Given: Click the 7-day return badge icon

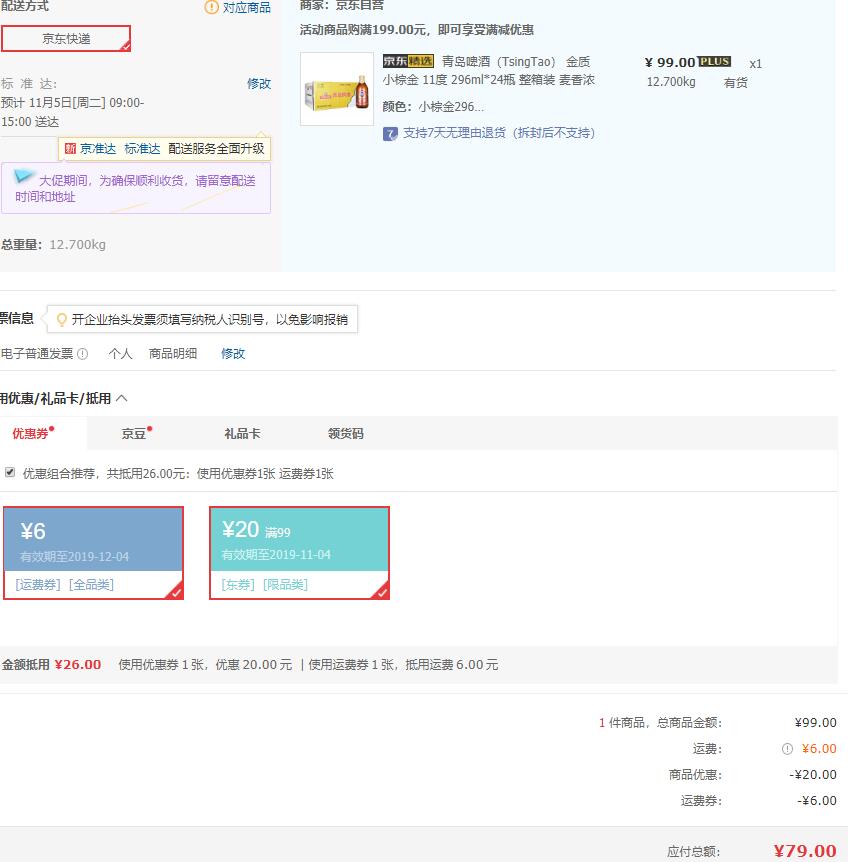Looking at the screenshot, I should tap(390, 134).
